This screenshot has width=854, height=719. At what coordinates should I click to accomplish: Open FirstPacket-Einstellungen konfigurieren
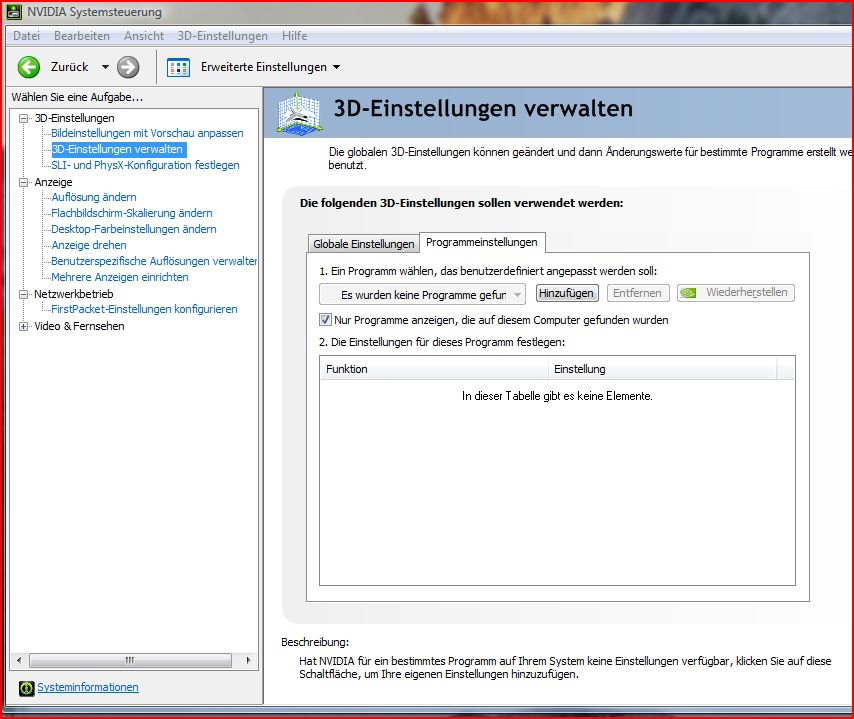(x=144, y=309)
